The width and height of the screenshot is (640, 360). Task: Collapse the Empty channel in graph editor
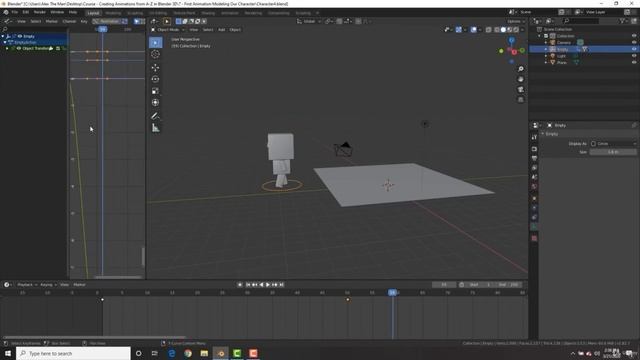tap(3, 36)
